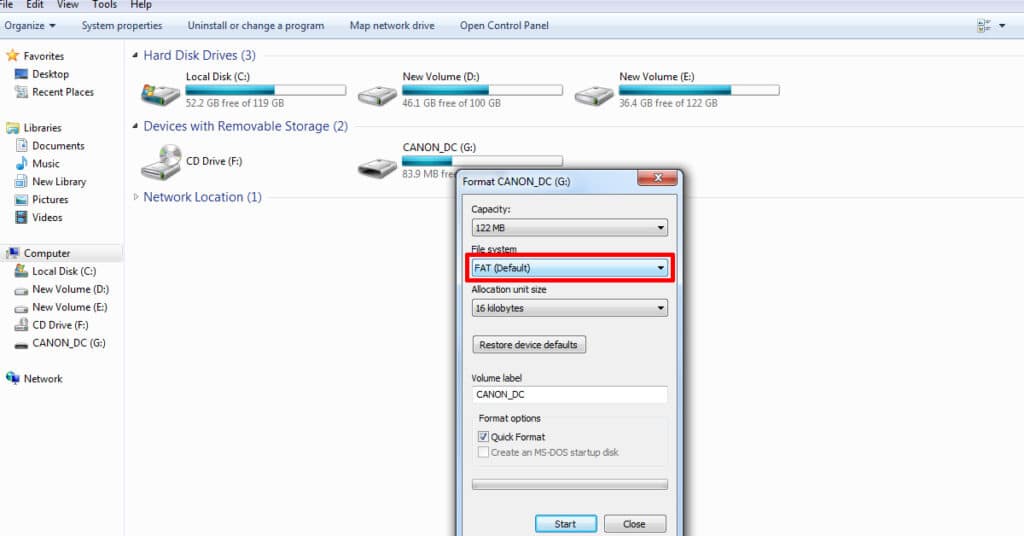Select the CANON_DC (G:) removable drive icon
The width and height of the screenshot is (1024, 536).
coord(377,168)
